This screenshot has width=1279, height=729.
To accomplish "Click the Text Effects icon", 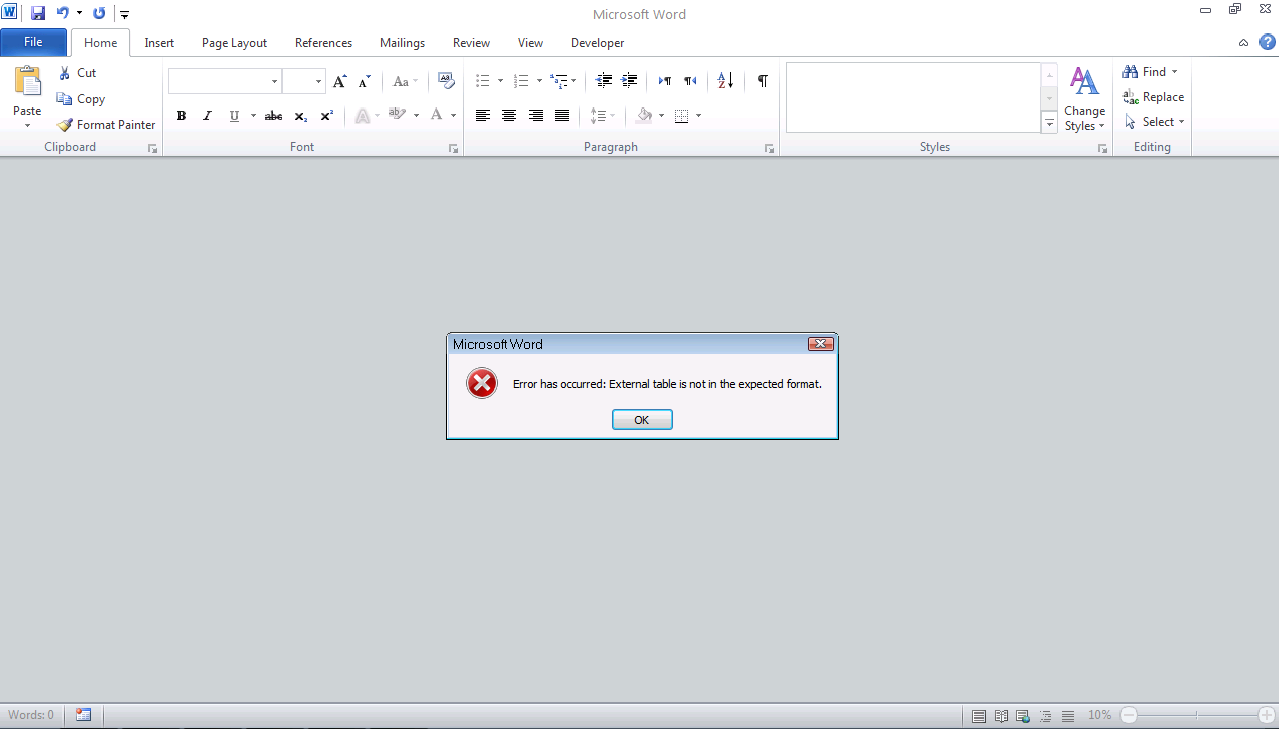I will click(x=362, y=116).
